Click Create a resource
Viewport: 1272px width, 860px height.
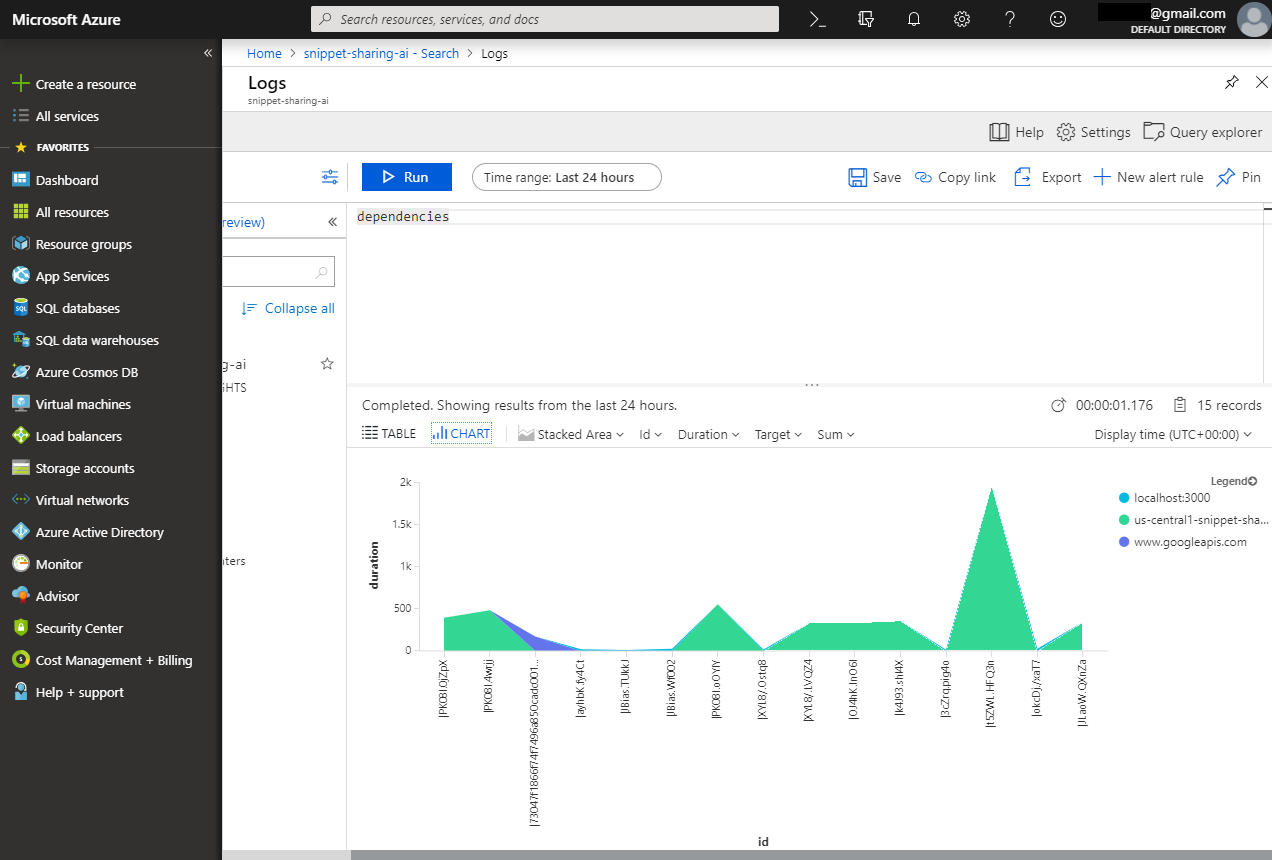tap(86, 84)
